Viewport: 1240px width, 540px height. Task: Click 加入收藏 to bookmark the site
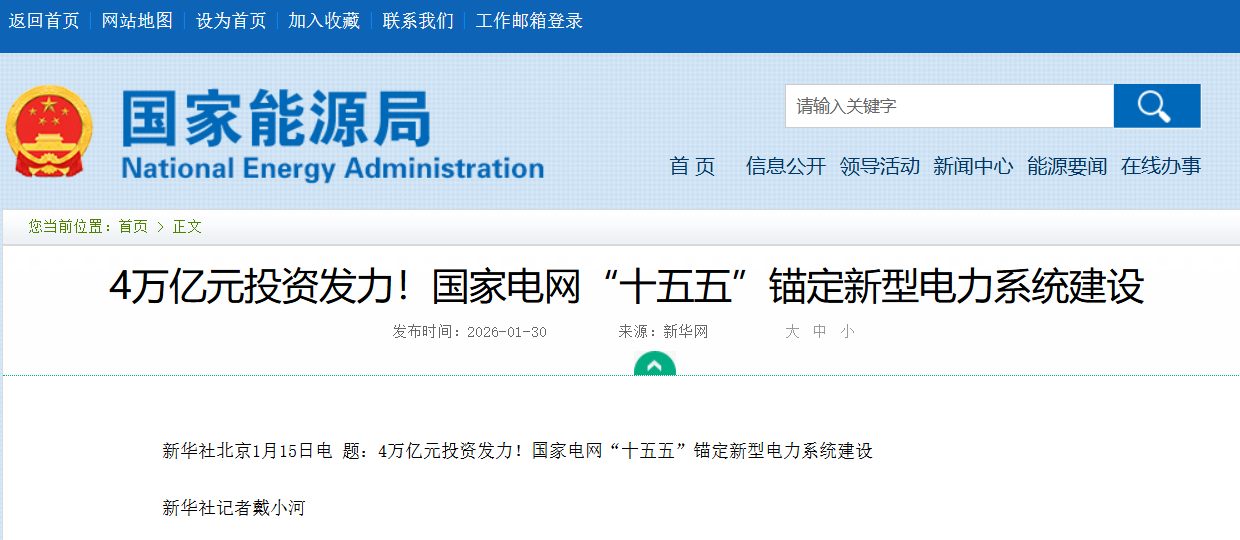324,21
